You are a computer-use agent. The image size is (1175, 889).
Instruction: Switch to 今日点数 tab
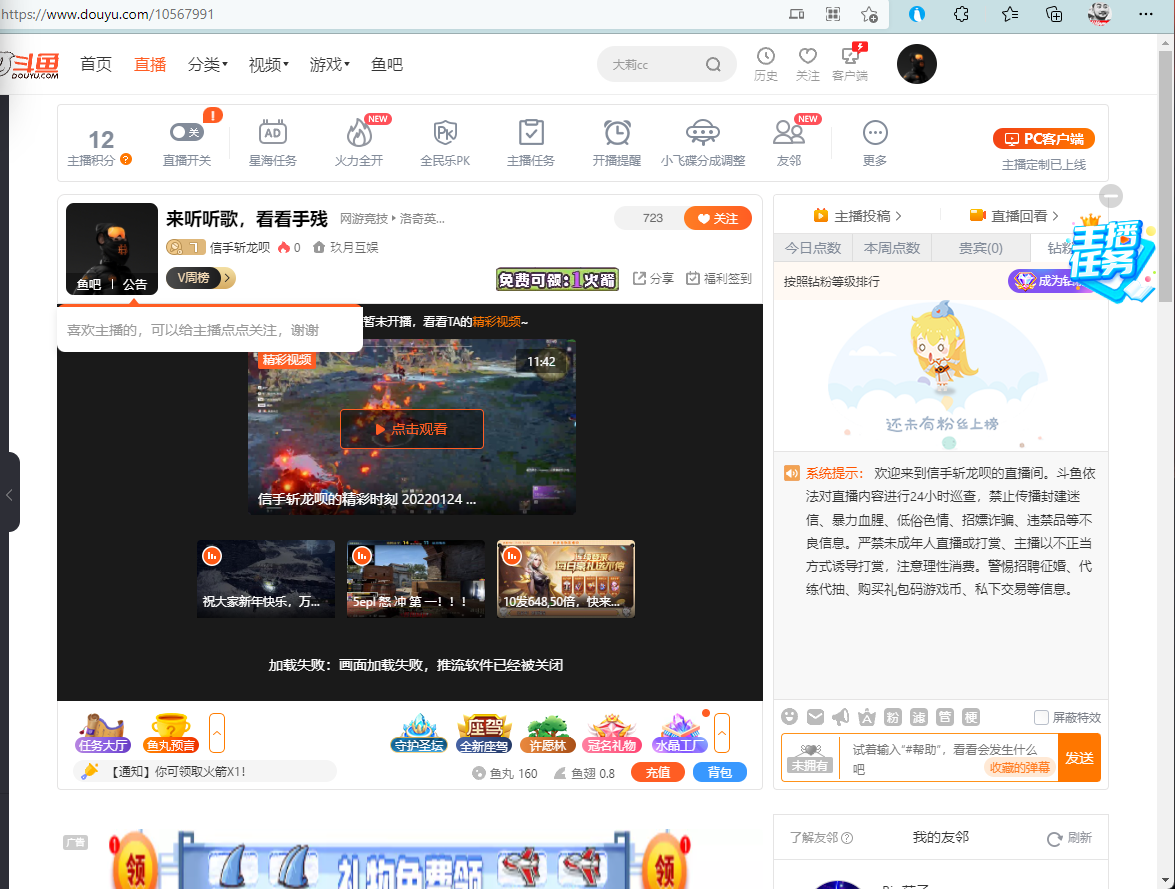[813, 247]
